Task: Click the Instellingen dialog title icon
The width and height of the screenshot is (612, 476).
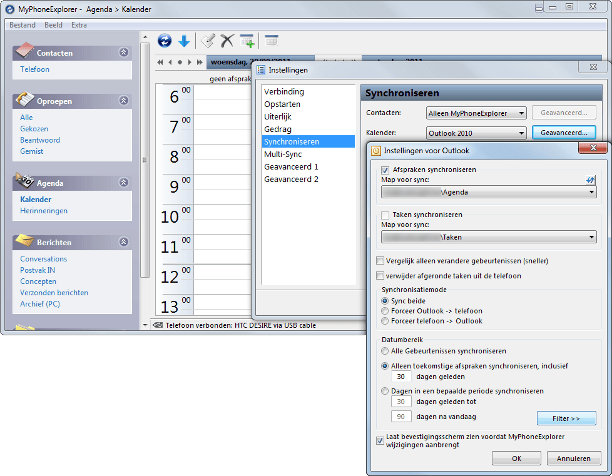Action: click(261, 70)
